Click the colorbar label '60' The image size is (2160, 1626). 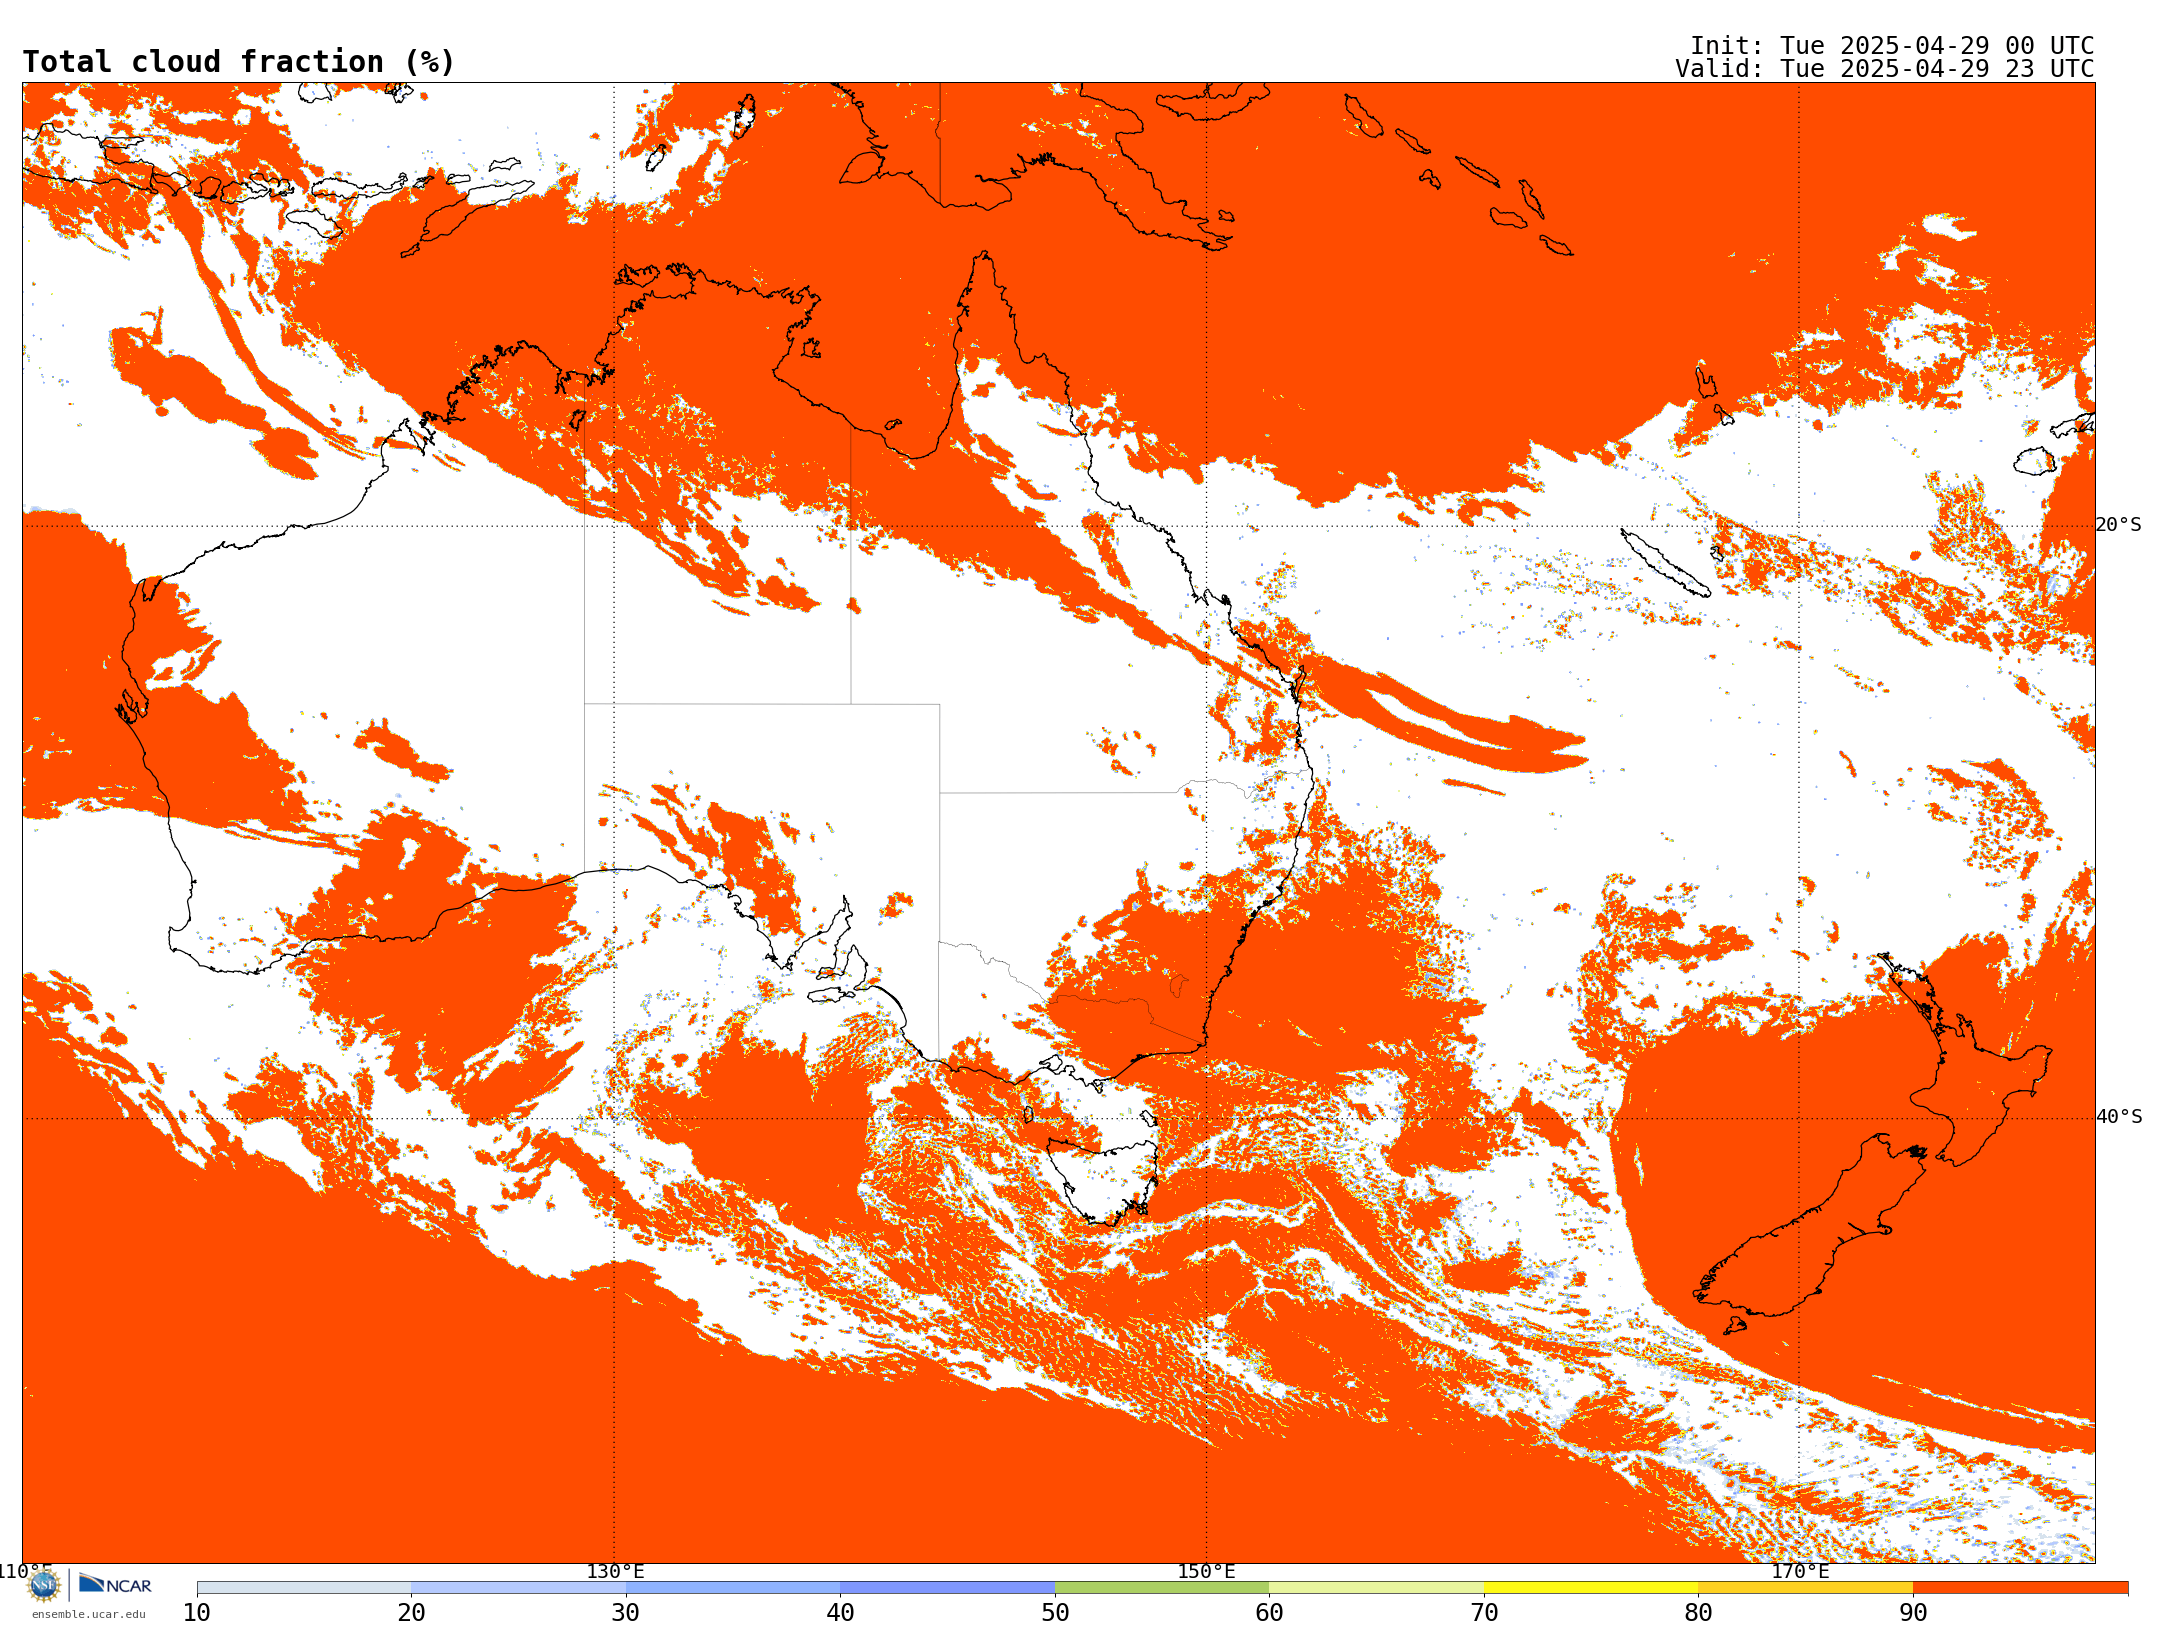click(1269, 1612)
